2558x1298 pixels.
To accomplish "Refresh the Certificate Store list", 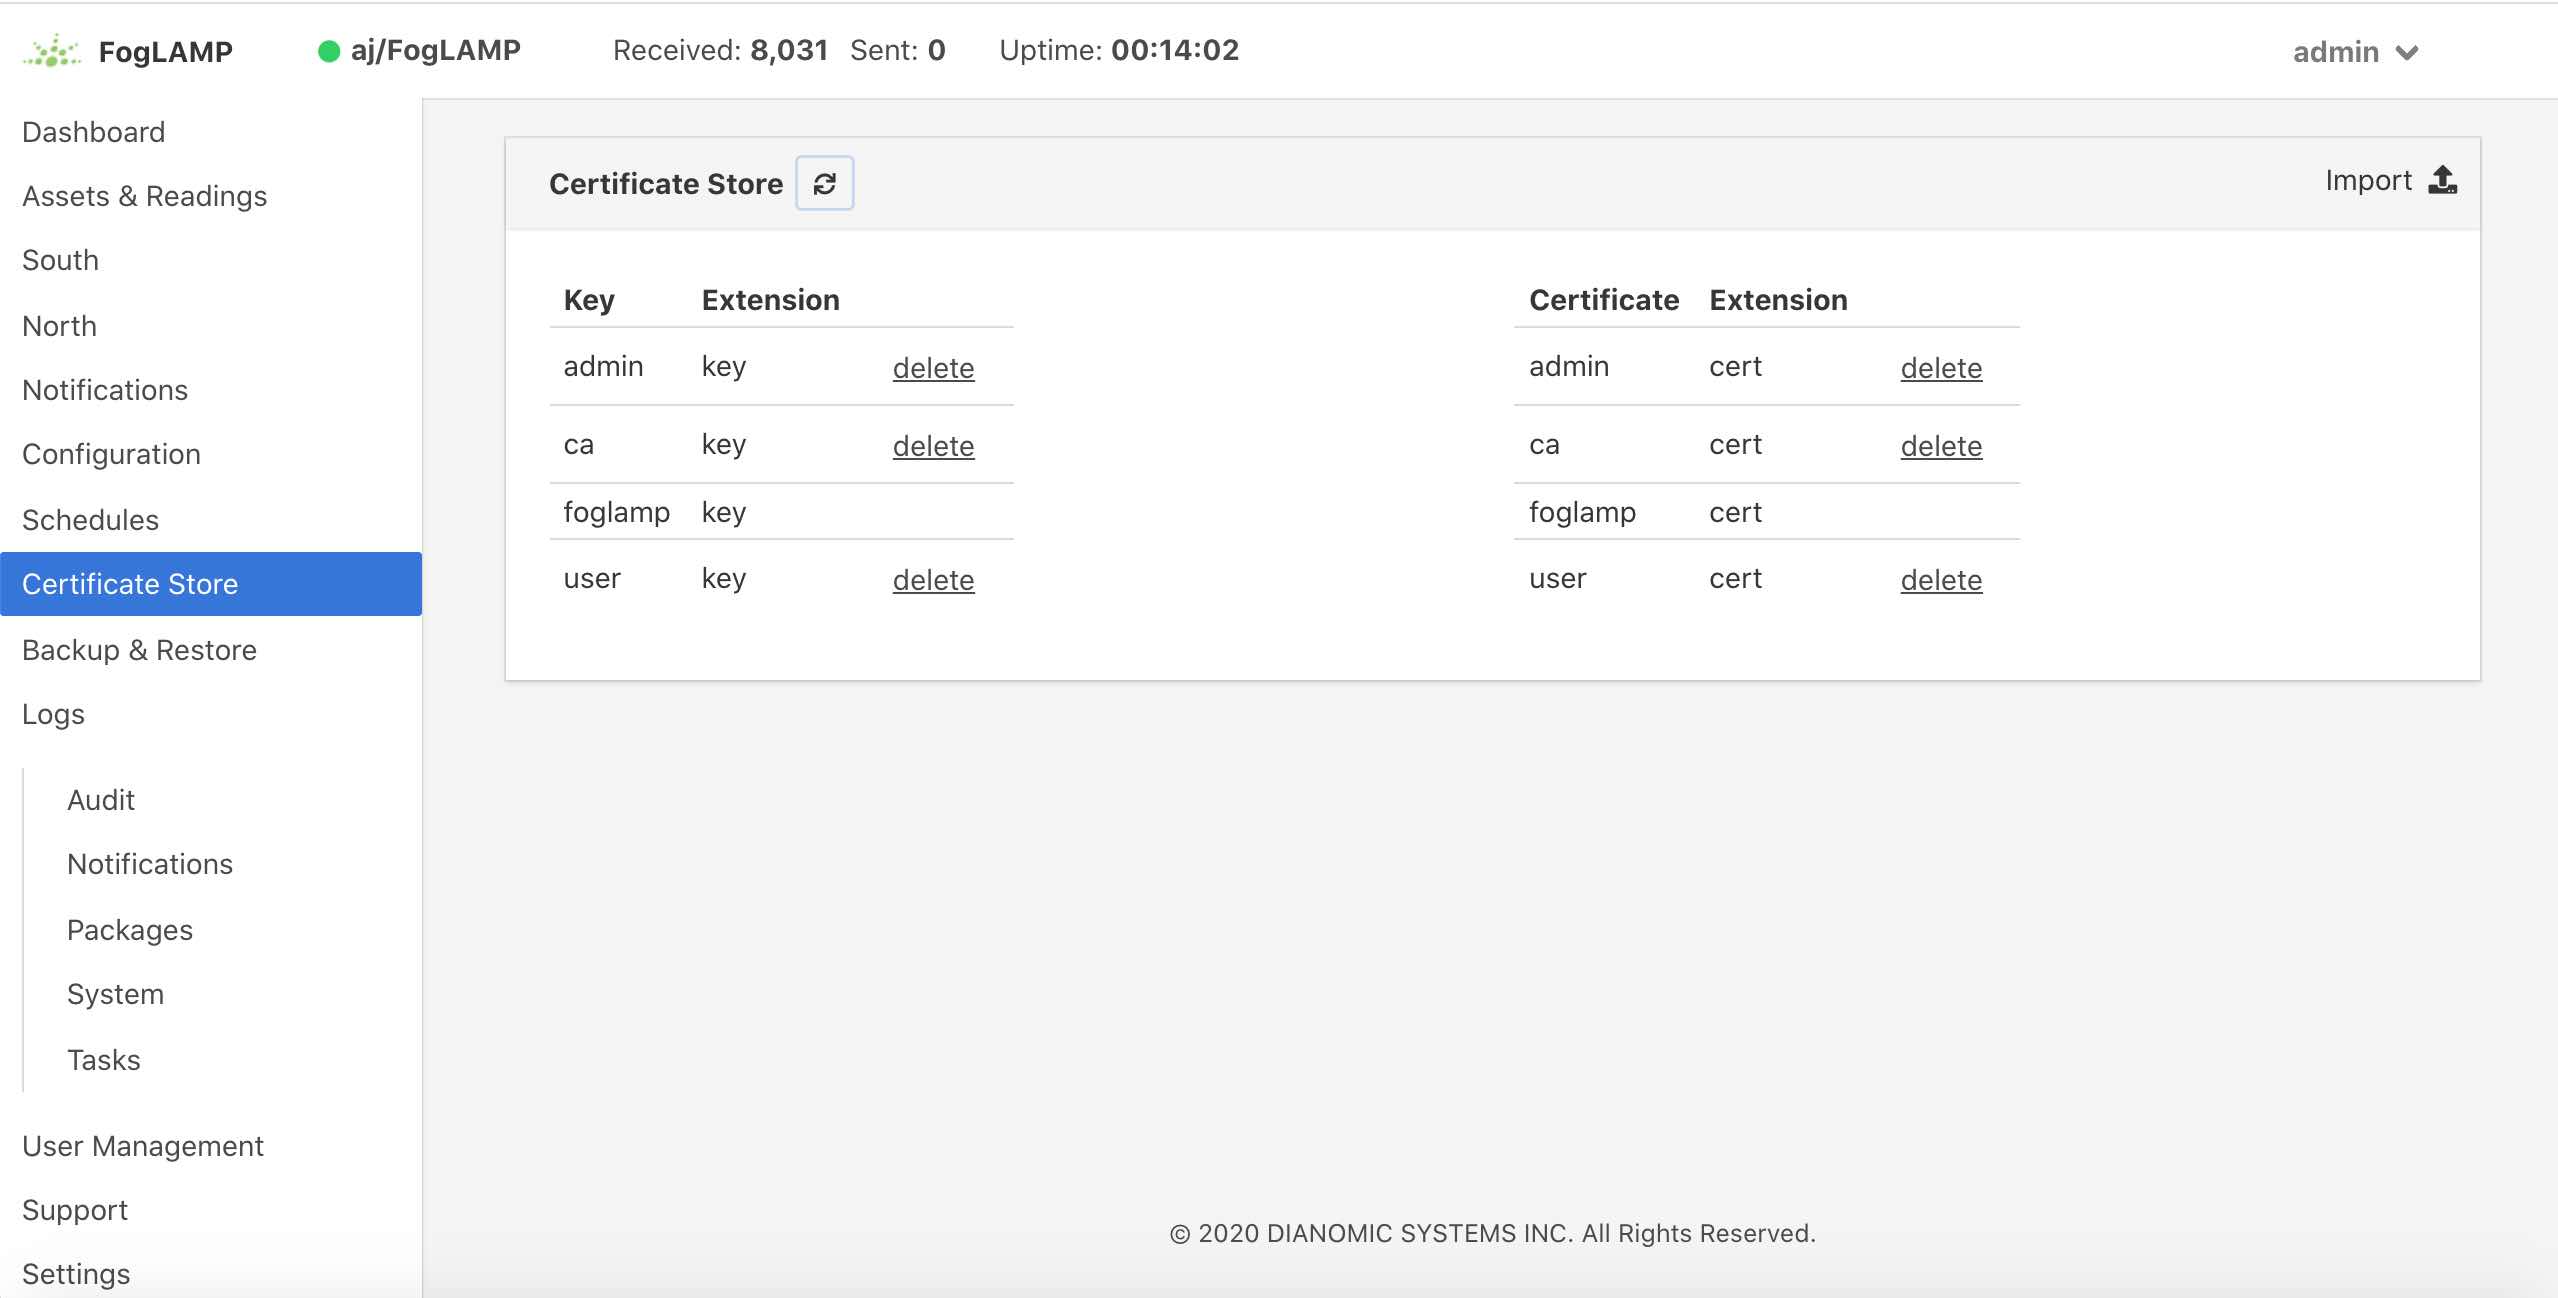I will [x=824, y=183].
